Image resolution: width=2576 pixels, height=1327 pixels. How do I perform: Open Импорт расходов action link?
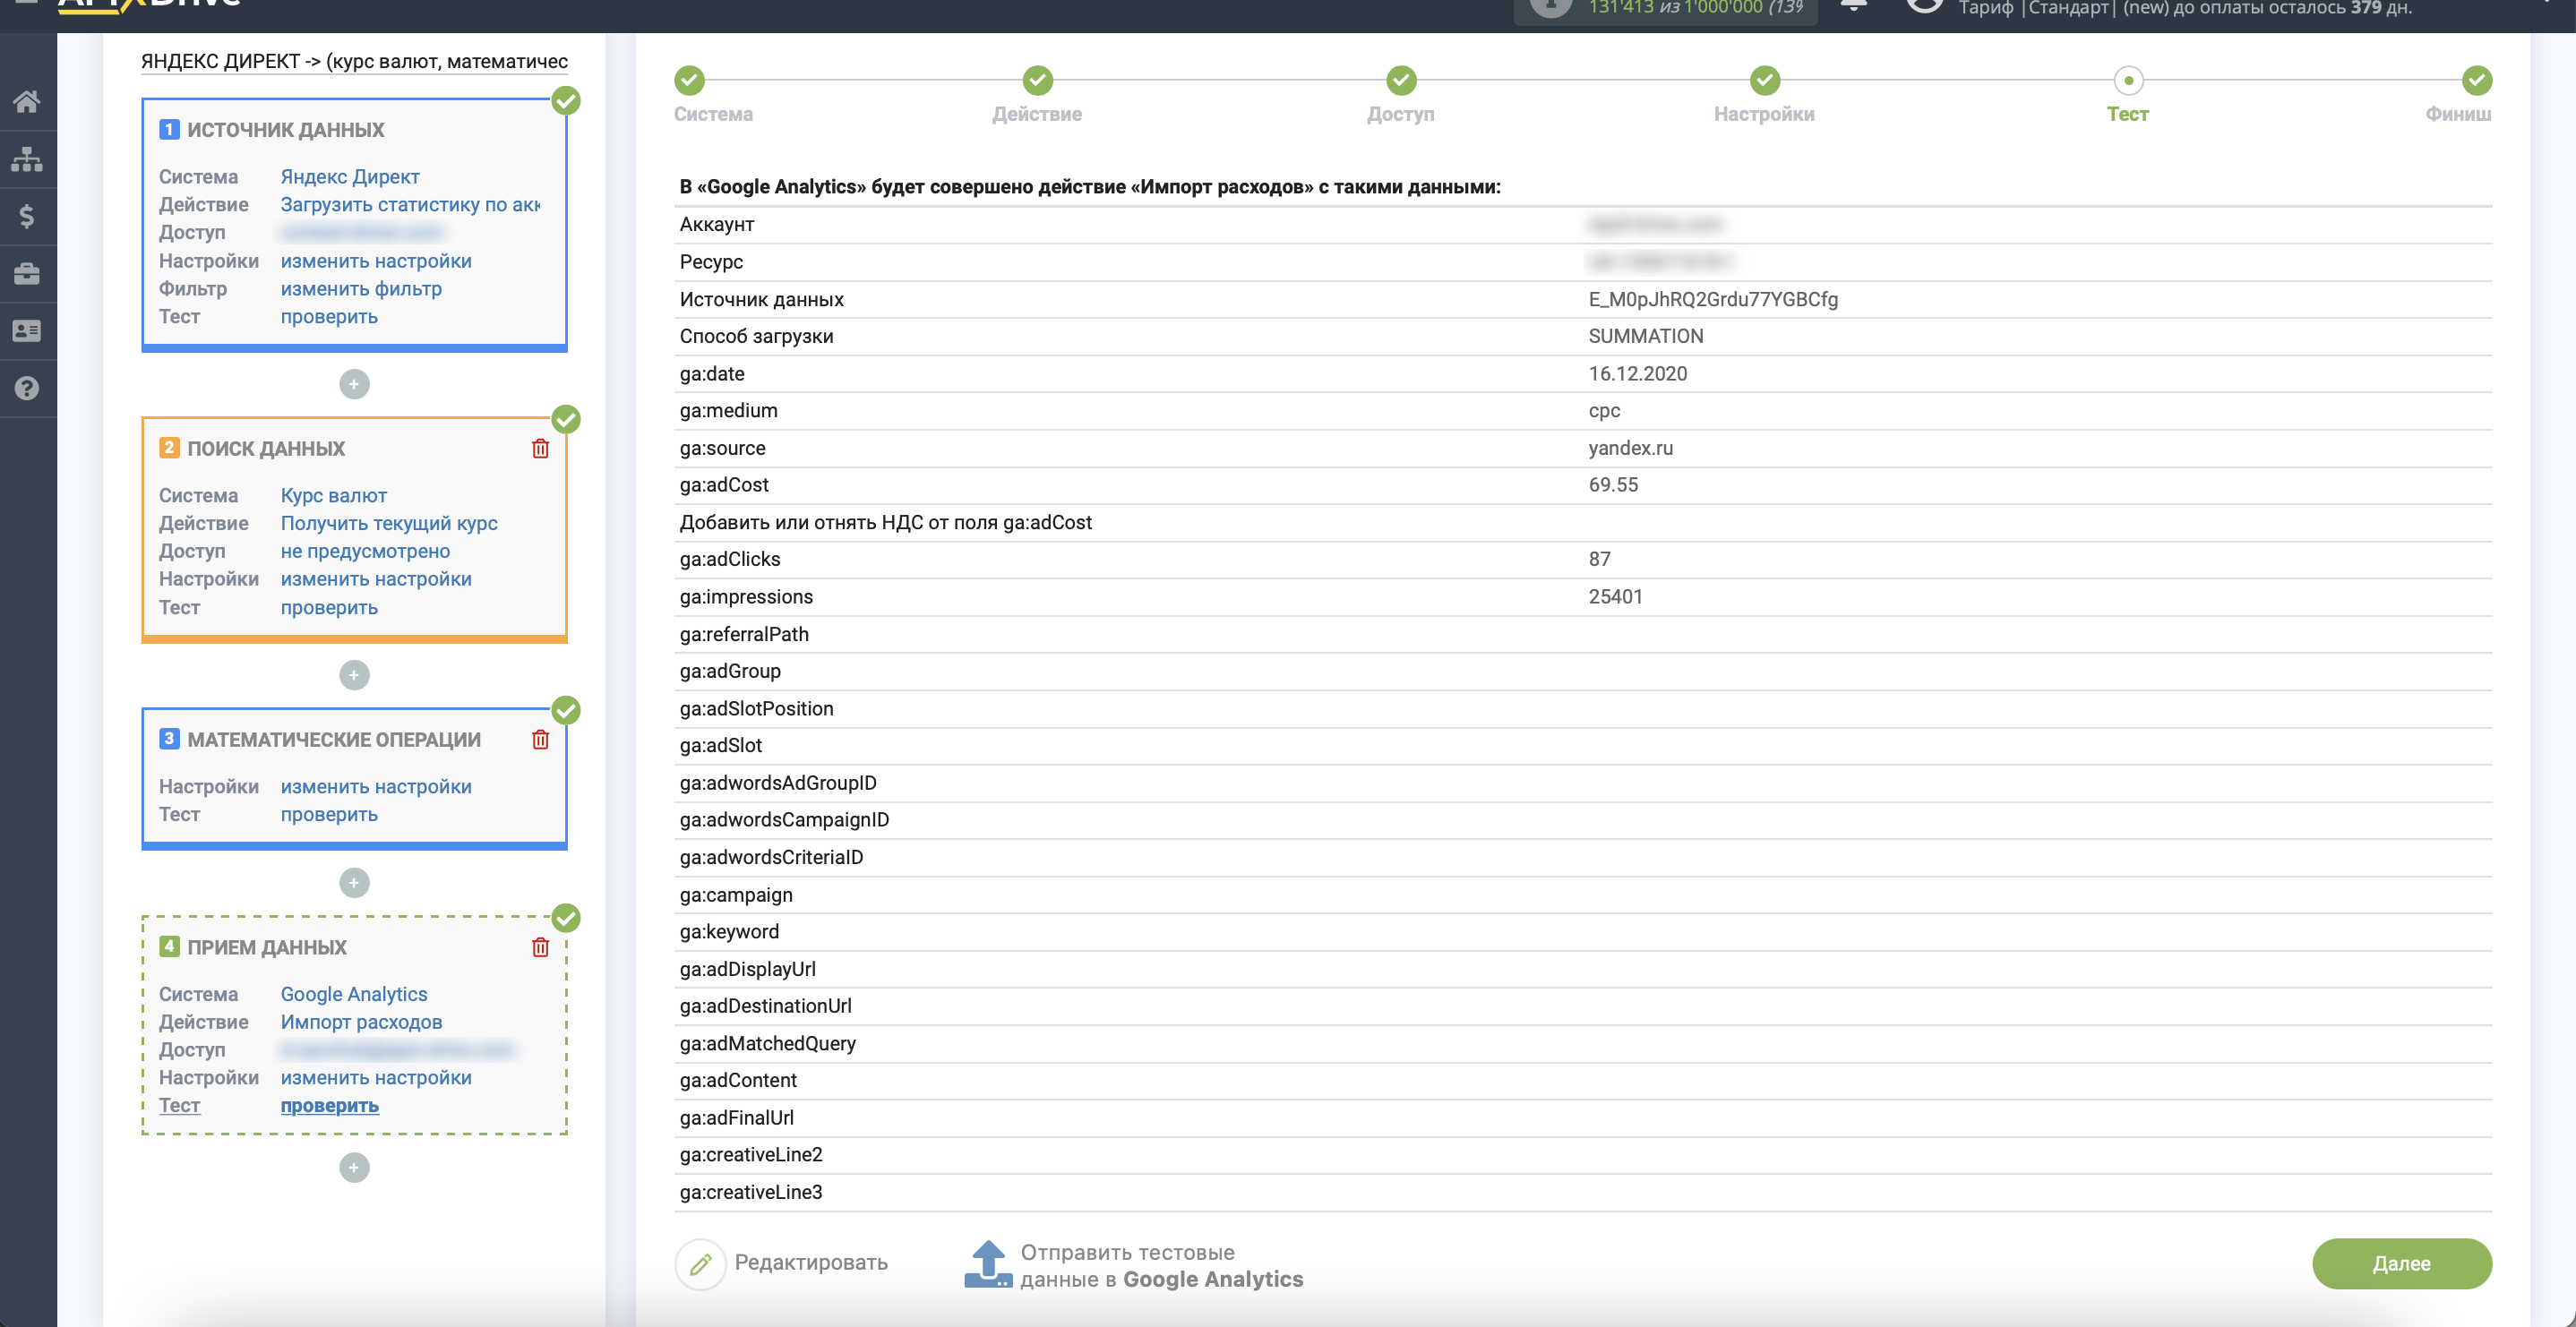pos(361,1022)
